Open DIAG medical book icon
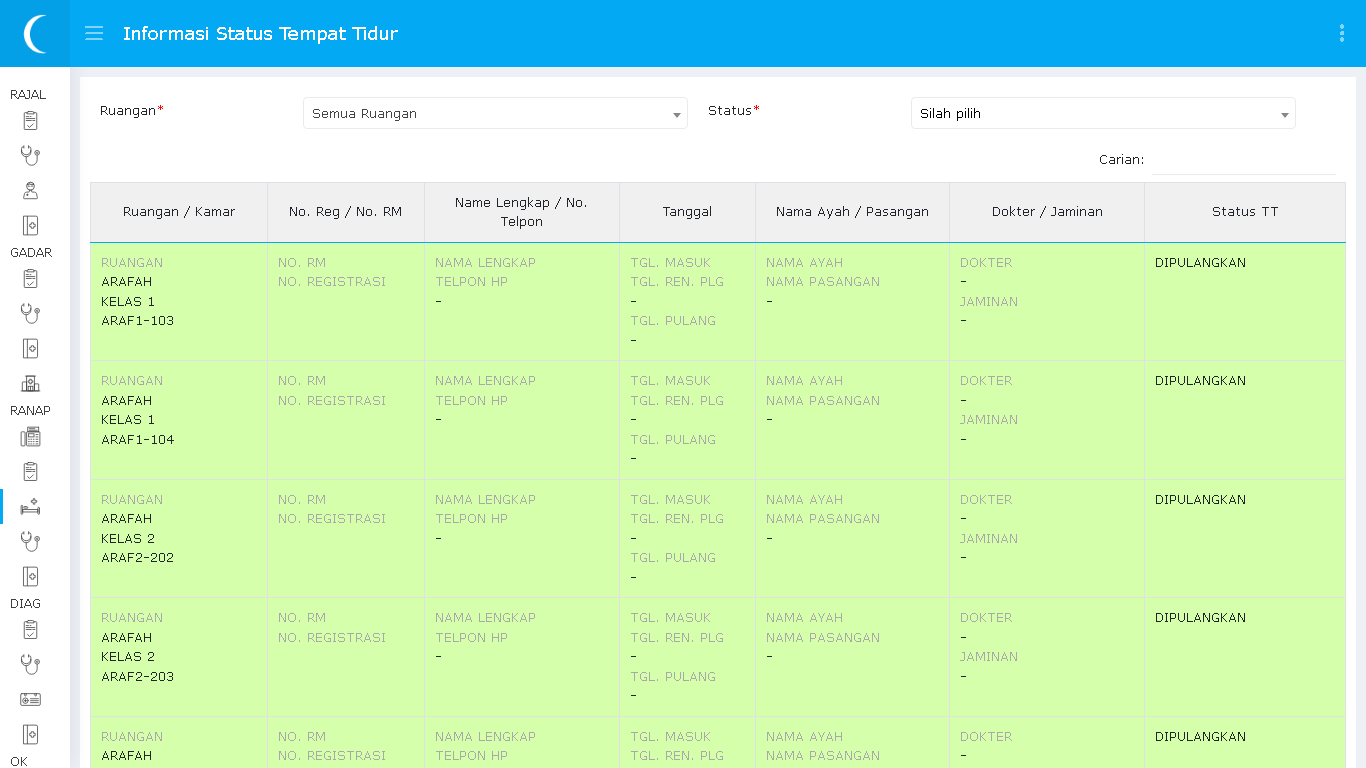This screenshot has width=1366, height=768. (30, 734)
